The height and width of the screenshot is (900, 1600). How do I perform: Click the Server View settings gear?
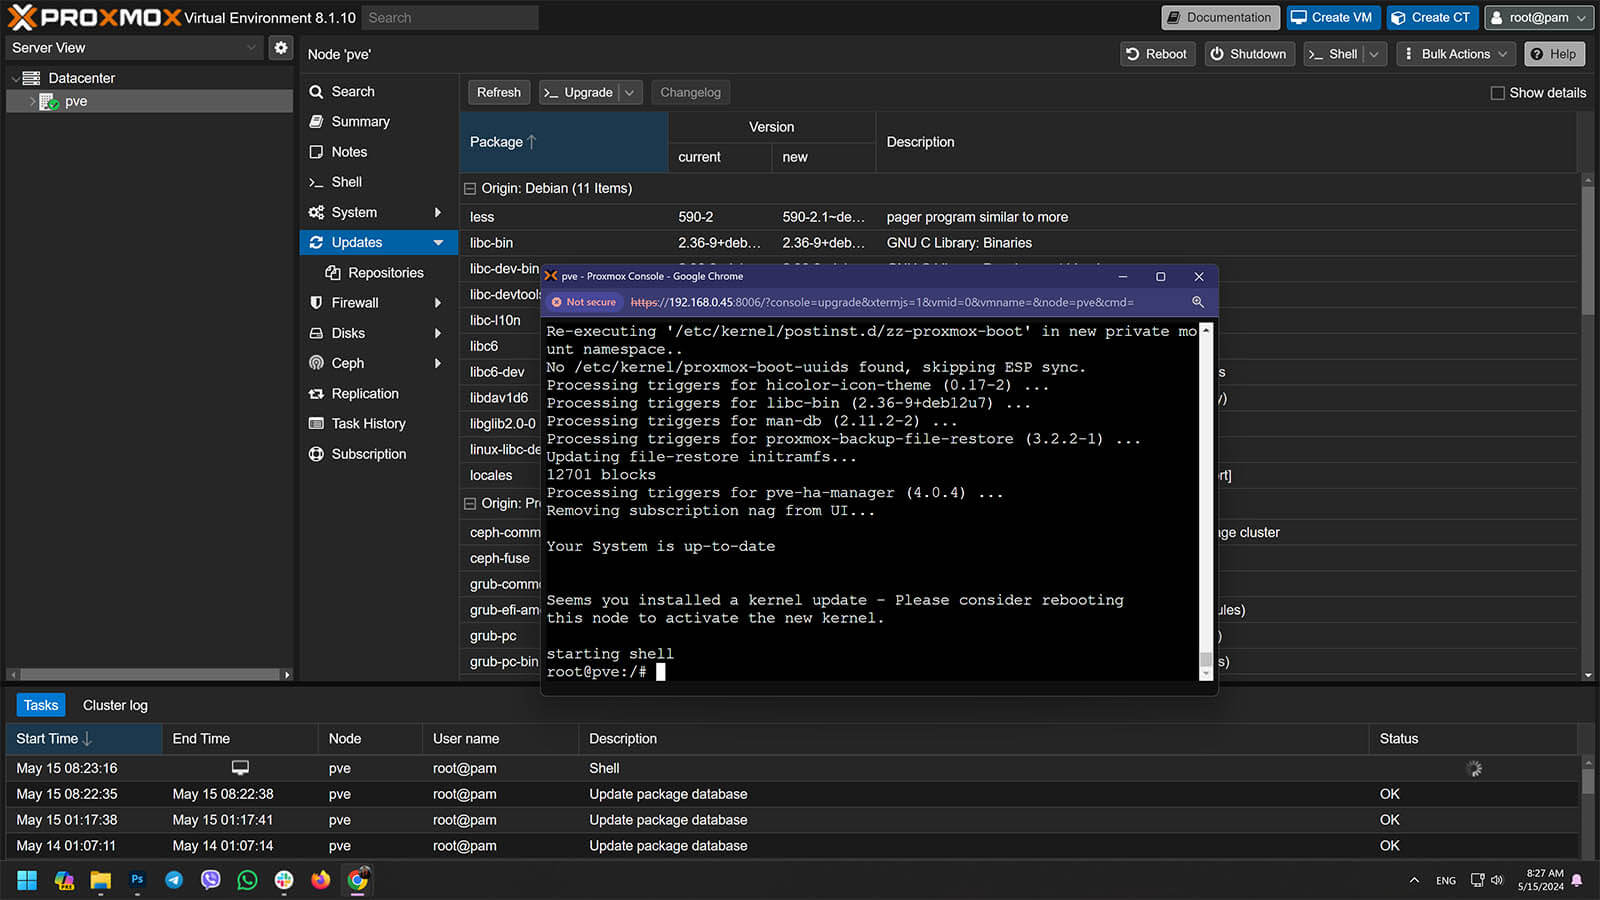coord(281,47)
